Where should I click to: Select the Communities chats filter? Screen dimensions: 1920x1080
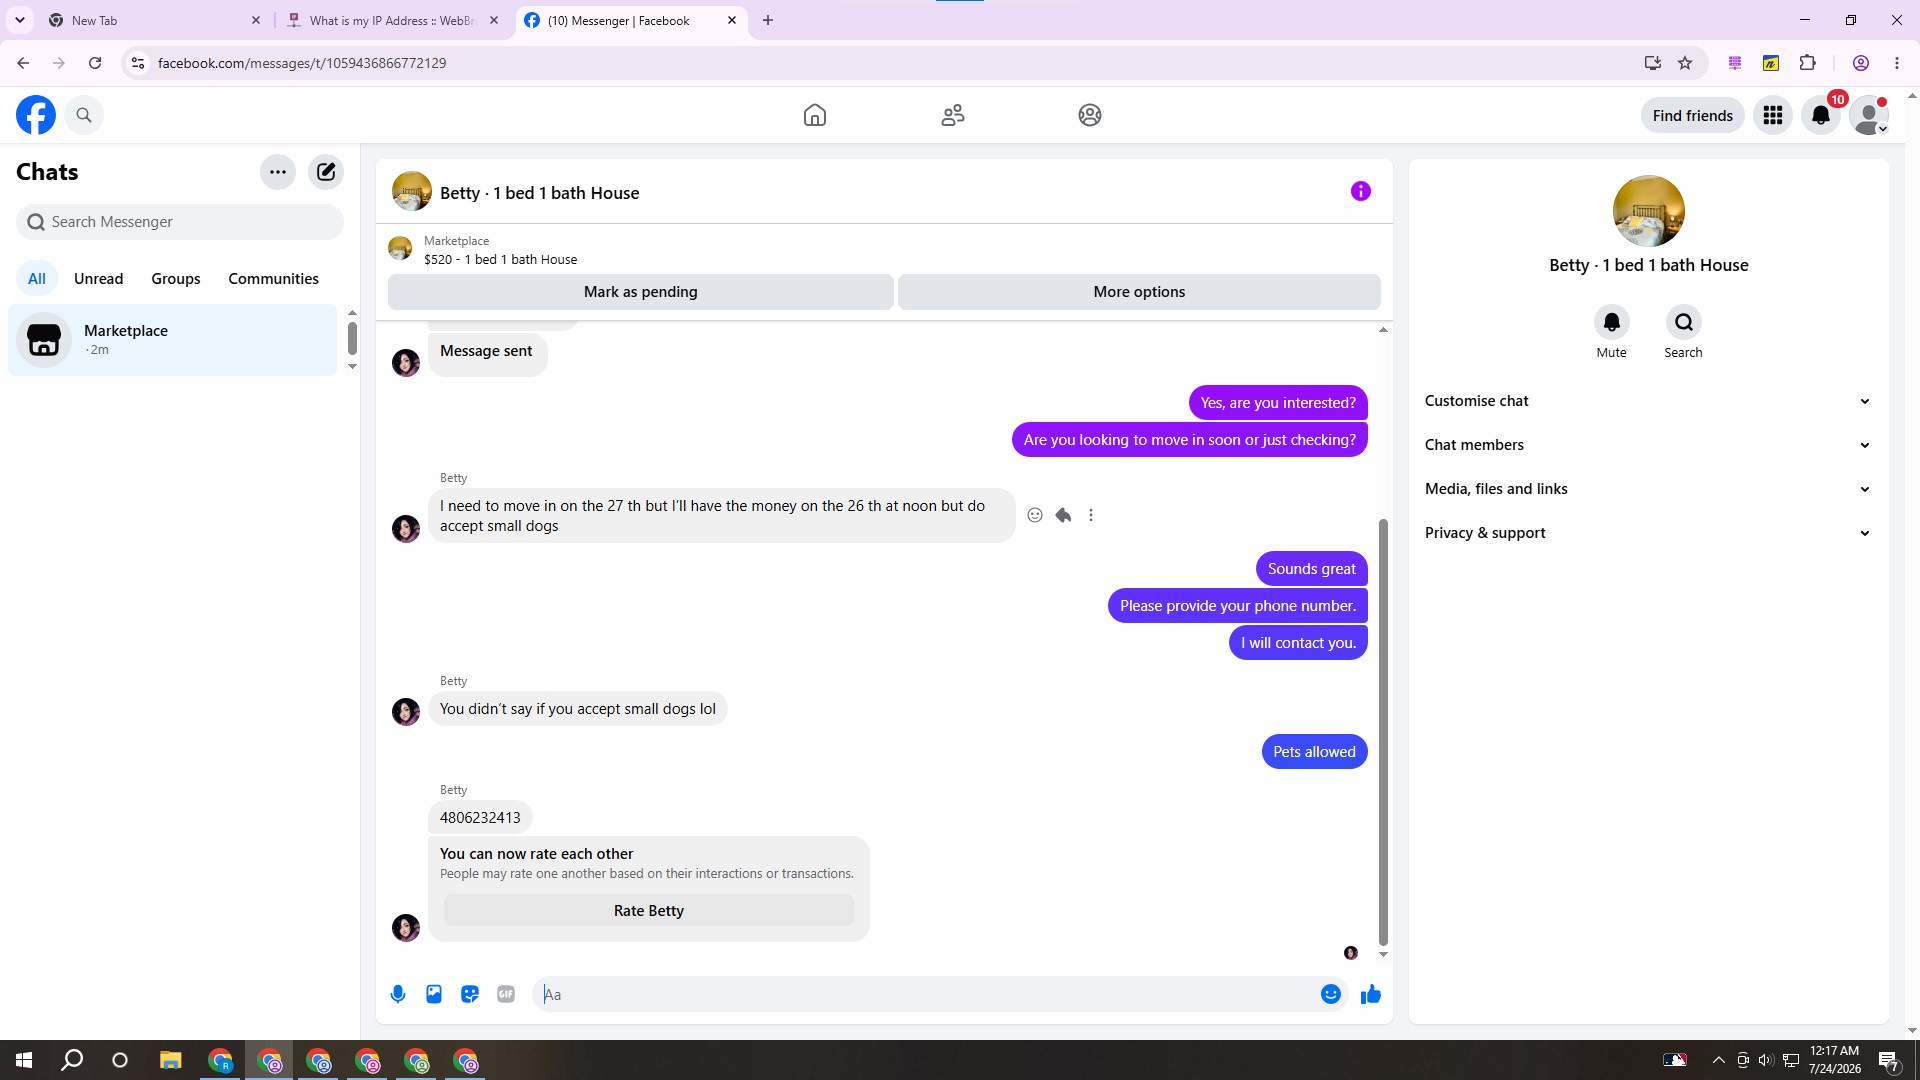click(x=273, y=279)
